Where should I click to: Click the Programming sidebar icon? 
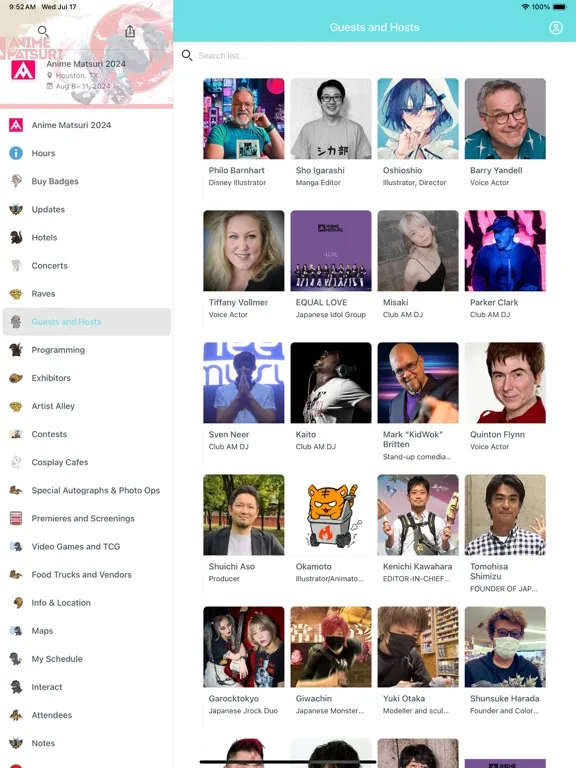(16, 350)
